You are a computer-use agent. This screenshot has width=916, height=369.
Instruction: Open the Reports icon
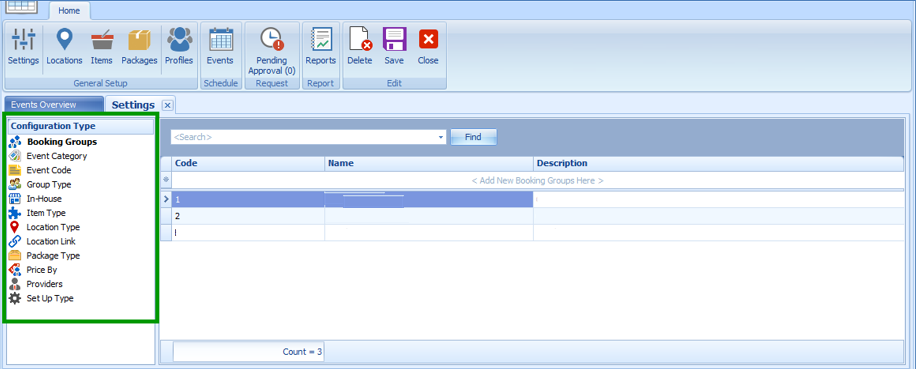point(321,47)
